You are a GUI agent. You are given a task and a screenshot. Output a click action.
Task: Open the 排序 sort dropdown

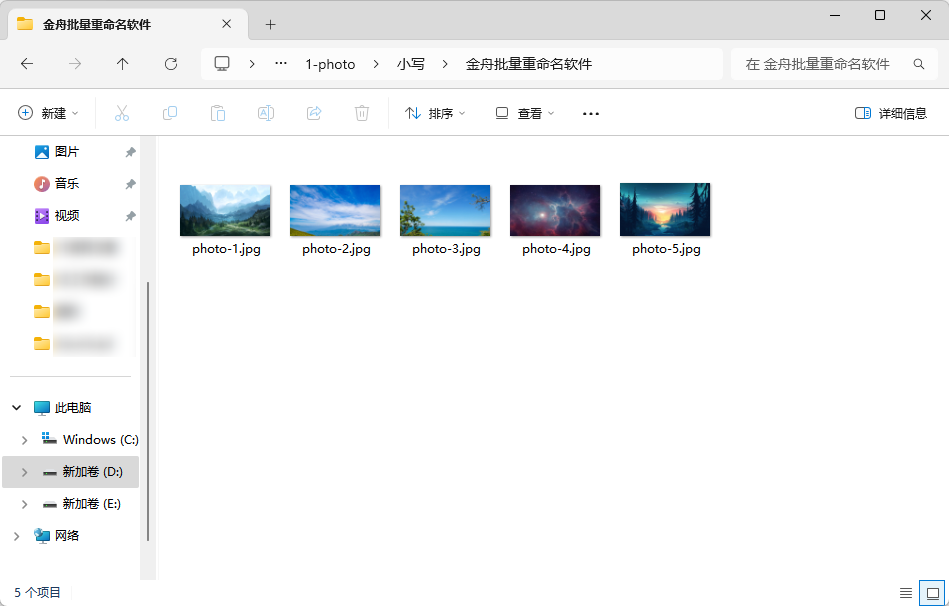point(434,113)
